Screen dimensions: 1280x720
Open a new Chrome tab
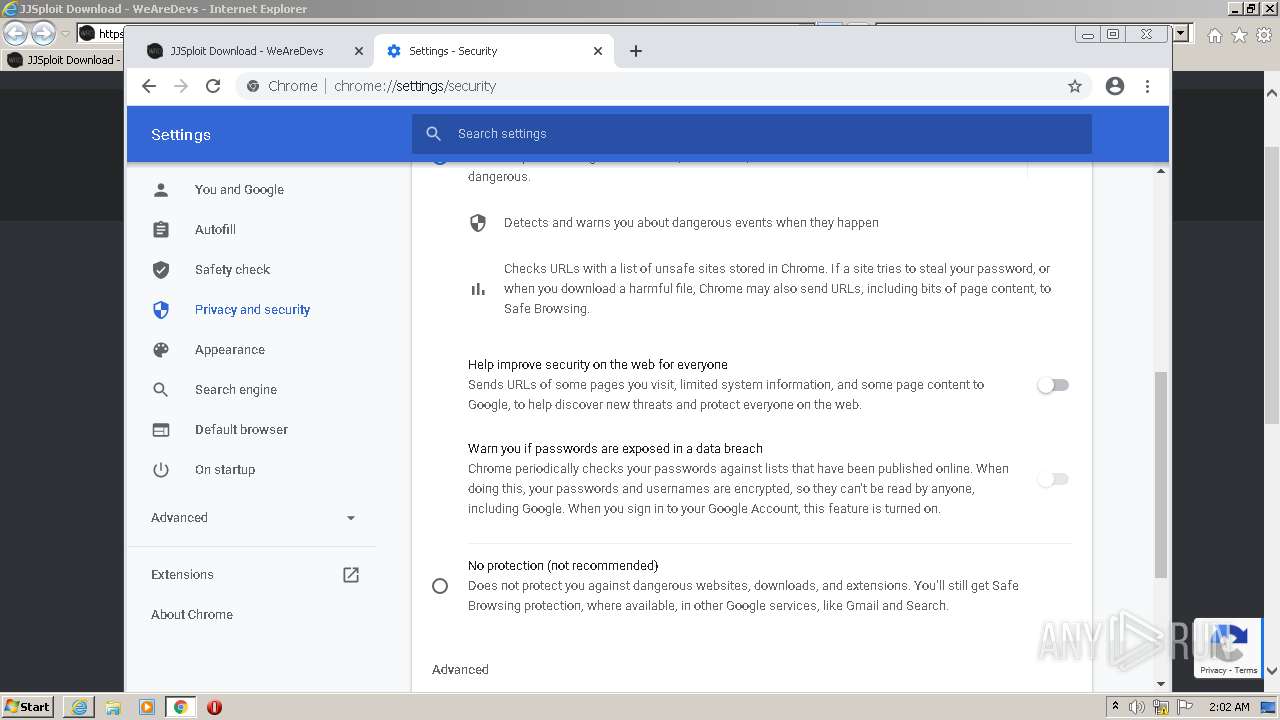click(x=636, y=51)
